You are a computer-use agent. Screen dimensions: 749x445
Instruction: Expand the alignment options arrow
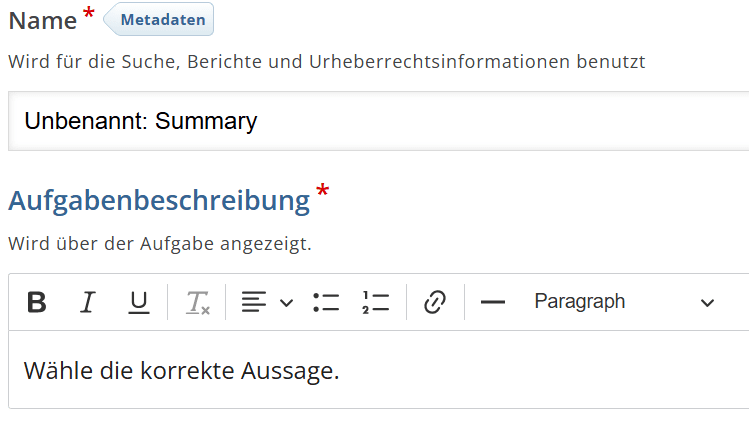click(286, 303)
